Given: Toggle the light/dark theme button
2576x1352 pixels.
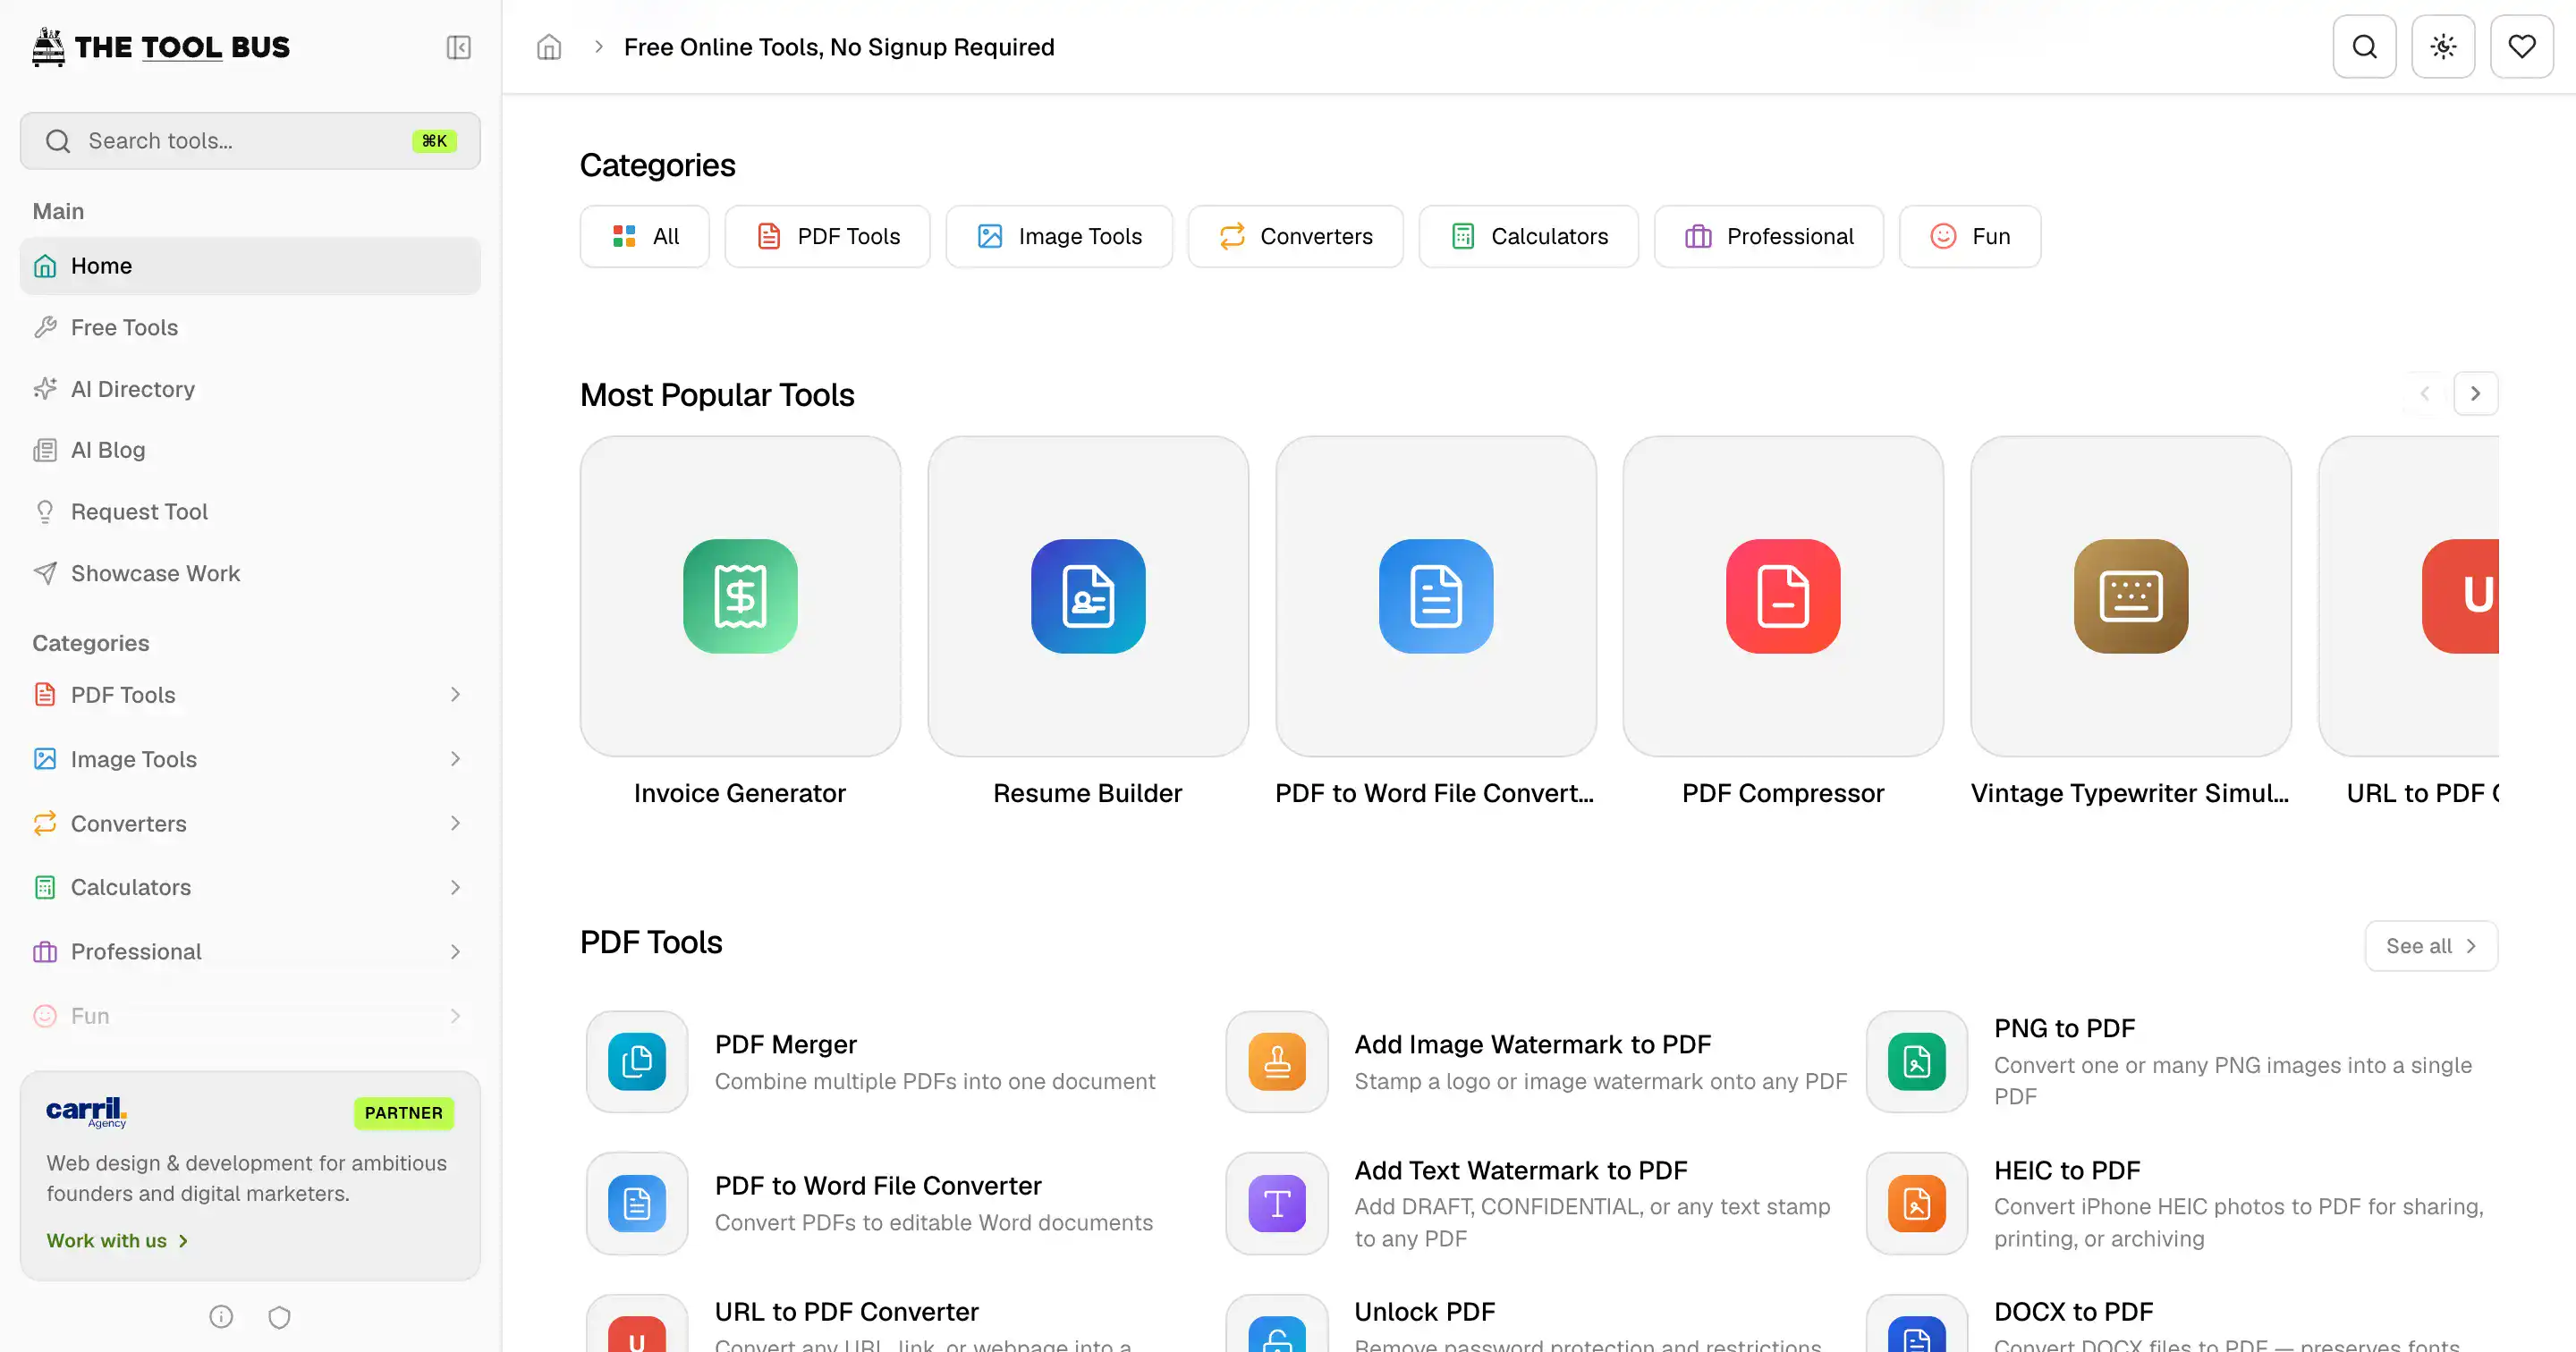Looking at the screenshot, I should (x=2443, y=46).
